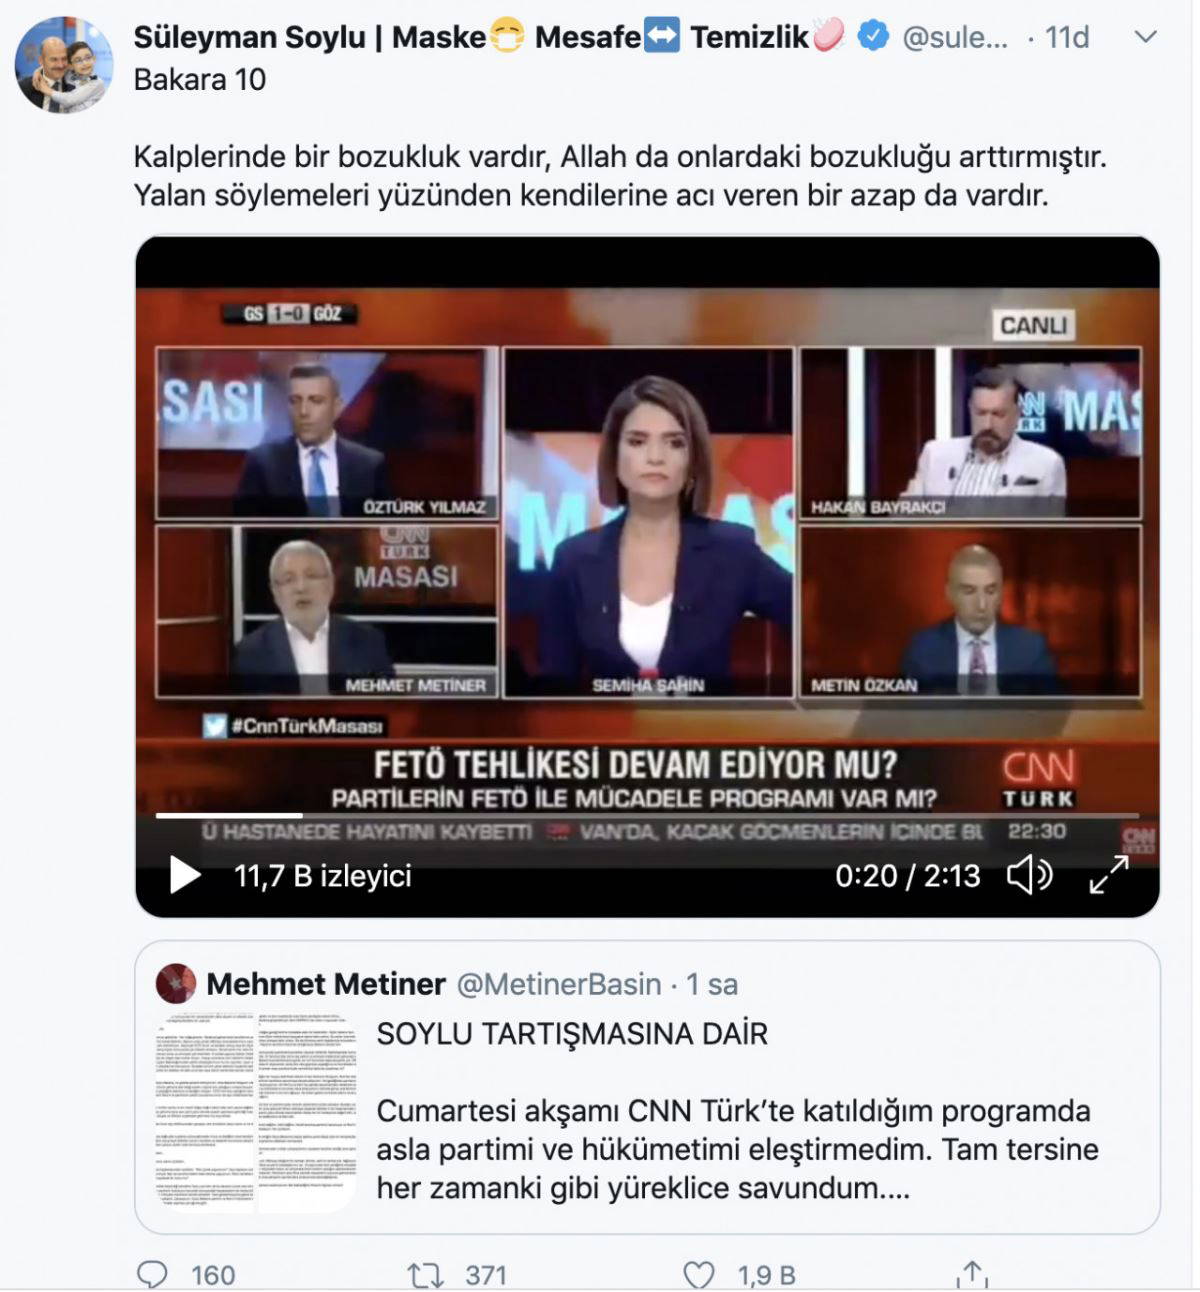Click Süleyman Soylu's profile picture
The image size is (1200, 1292).
click(64, 65)
